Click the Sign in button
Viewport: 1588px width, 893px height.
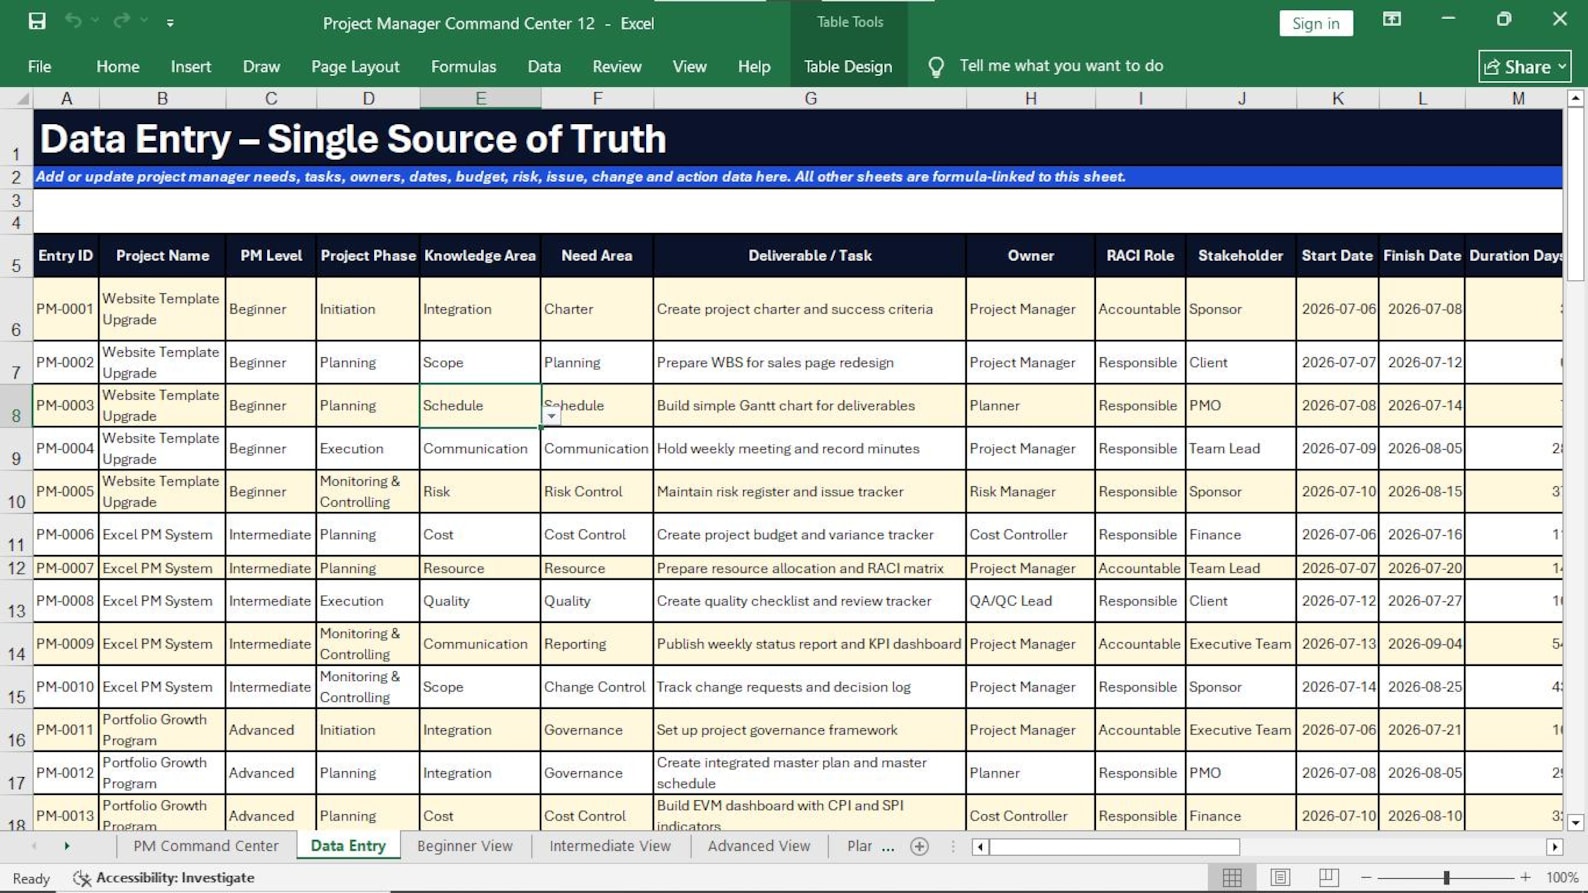1316,23
